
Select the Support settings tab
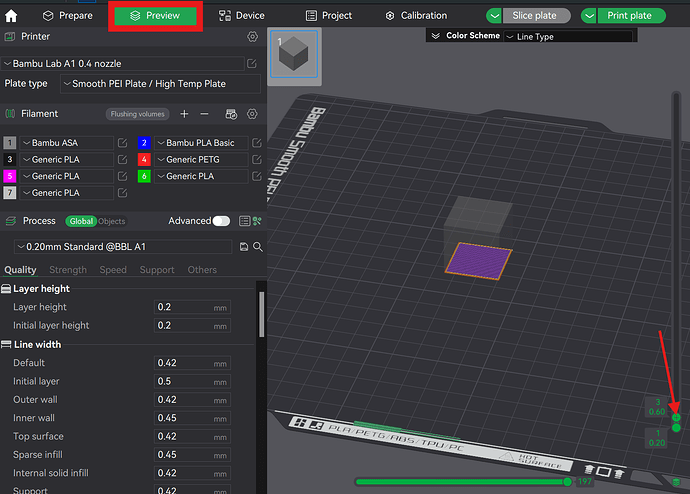point(157,270)
